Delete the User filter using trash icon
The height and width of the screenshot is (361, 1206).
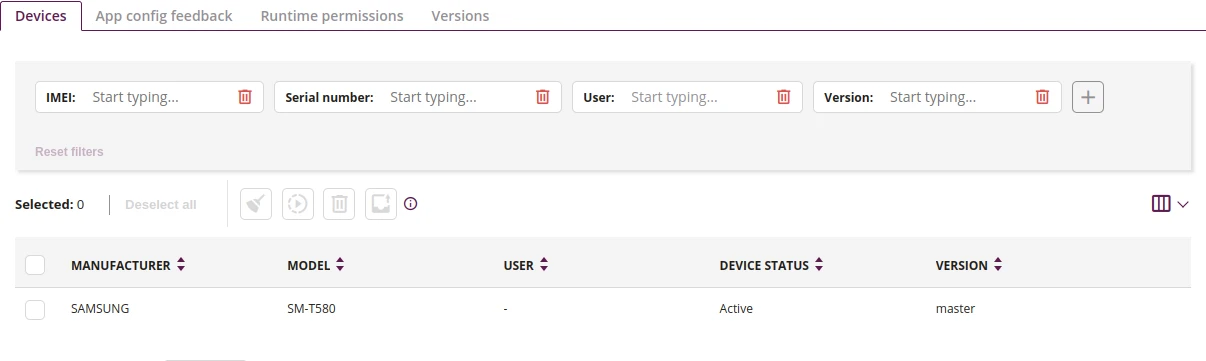(784, 97)
